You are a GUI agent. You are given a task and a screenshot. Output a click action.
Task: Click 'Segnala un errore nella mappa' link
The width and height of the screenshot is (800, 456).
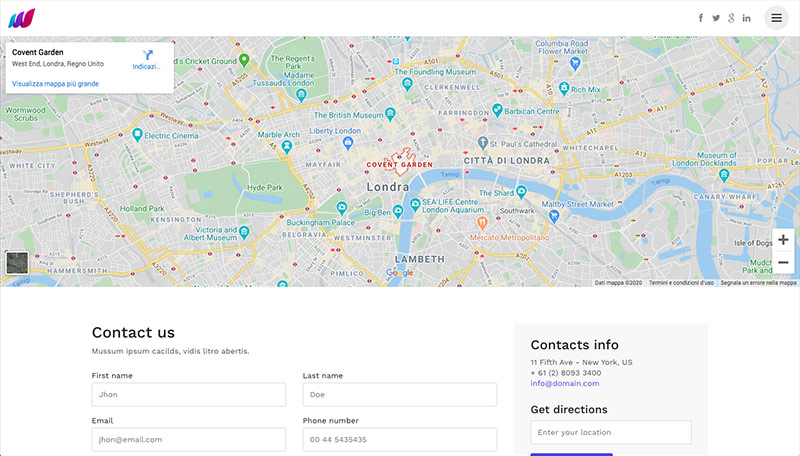pos(758,283)
